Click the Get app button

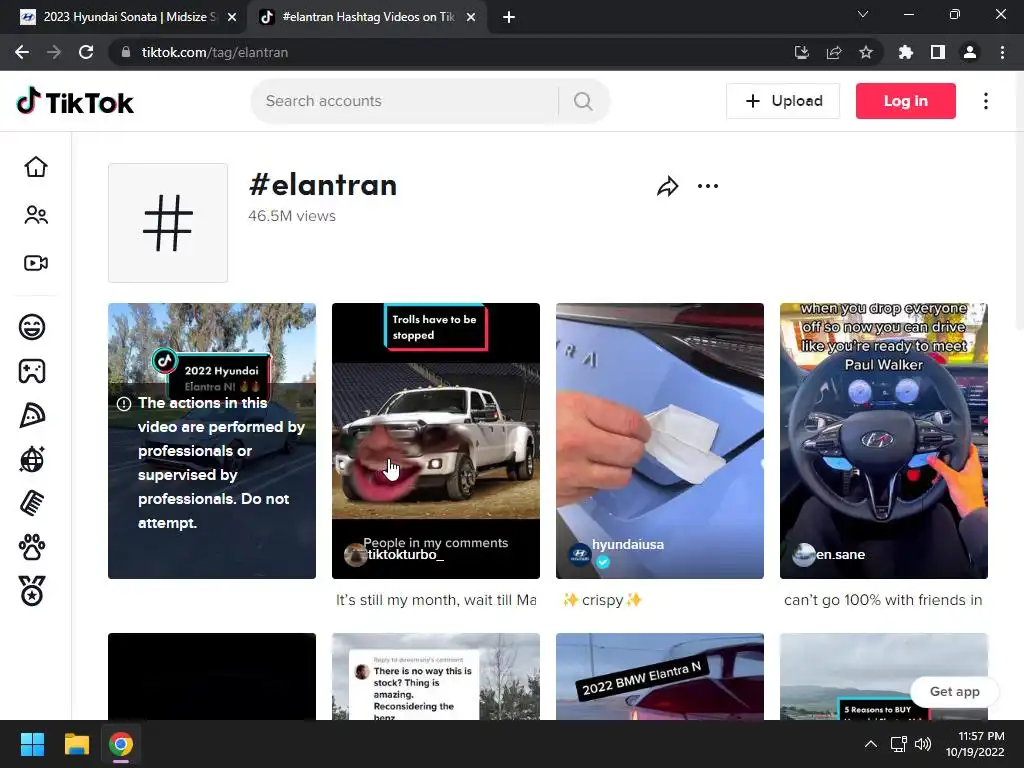tap(955, 692)
